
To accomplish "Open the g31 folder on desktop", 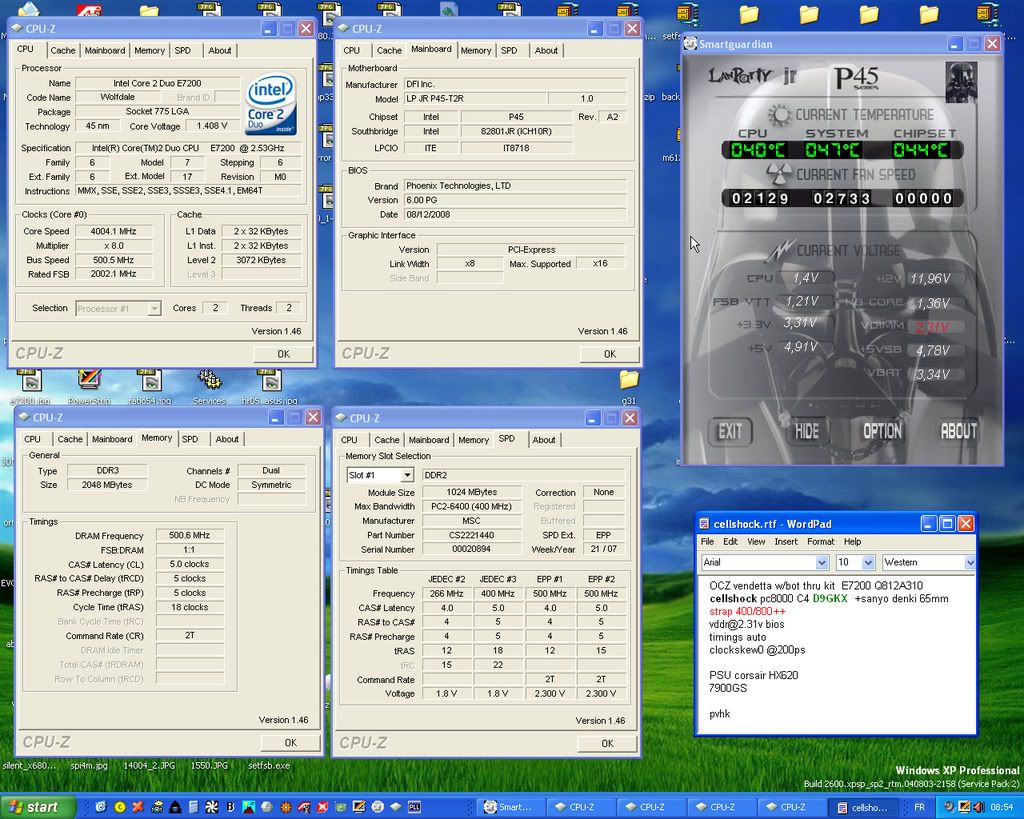I will click(x=628, y=381).
